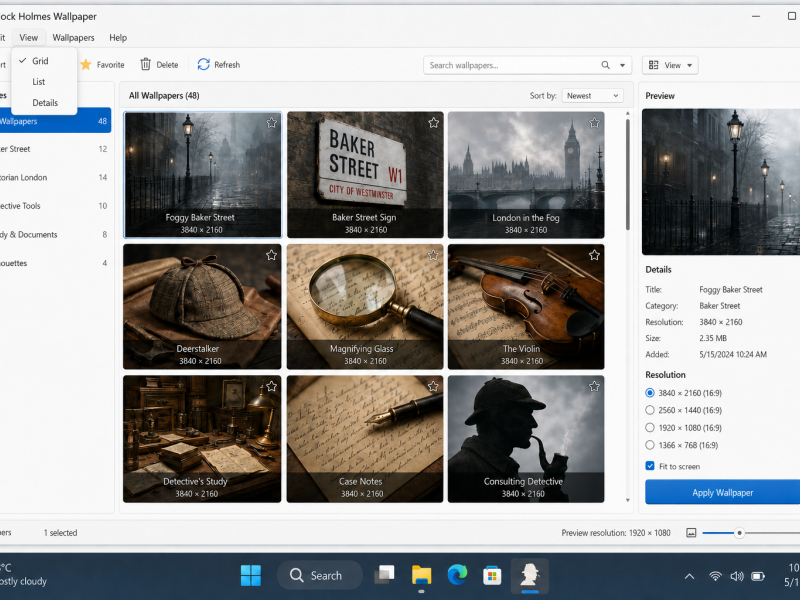Open Microsoft Store from the taskbar
This screenshot has width=800, height=600.
(x=492, y=576)
